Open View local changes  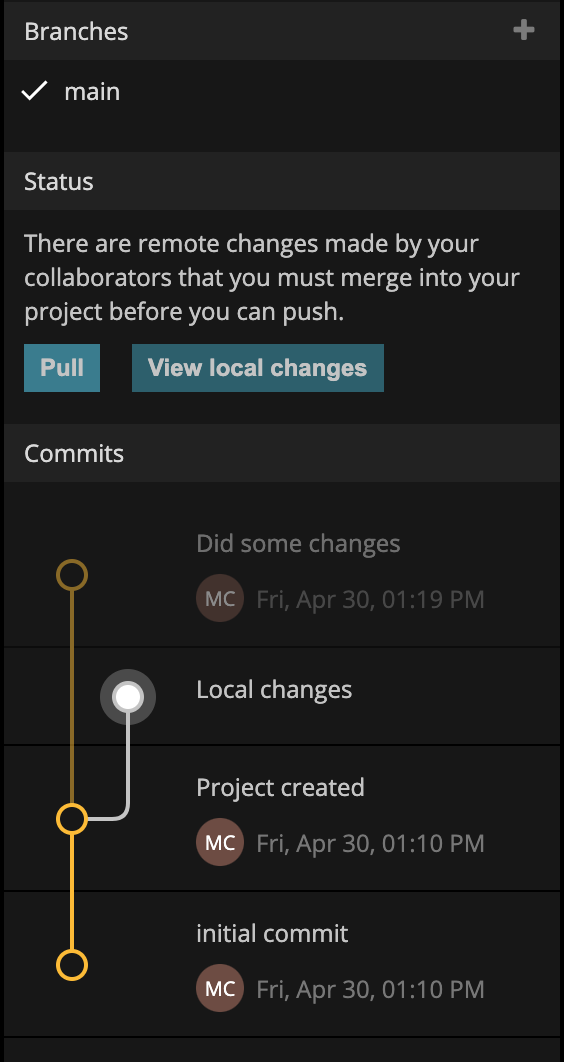(258, 368)
